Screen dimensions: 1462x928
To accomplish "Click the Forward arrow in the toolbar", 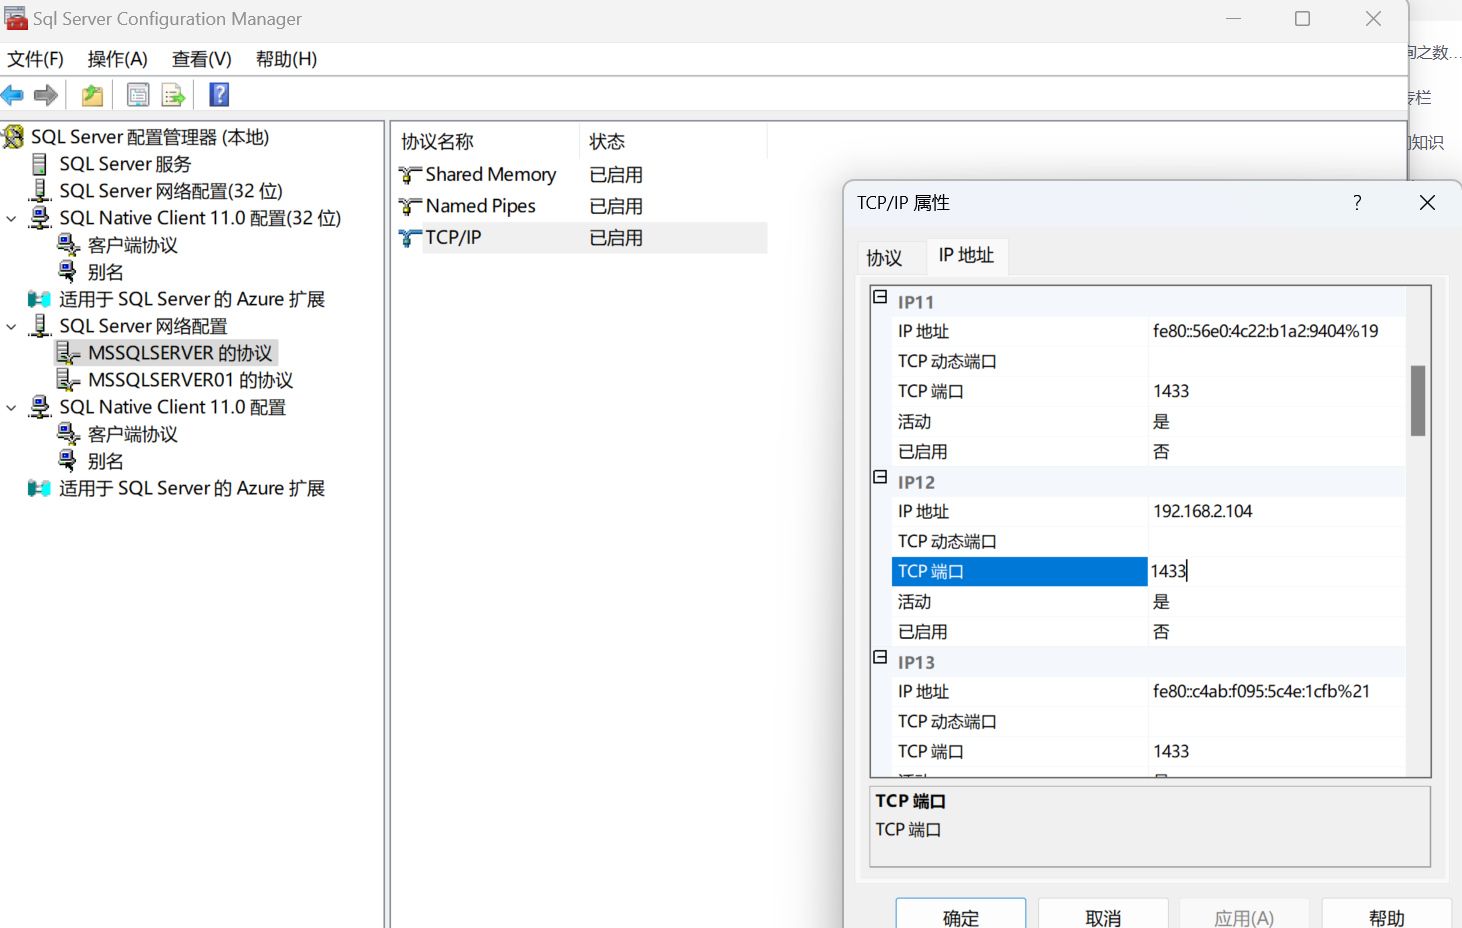I will point(46,95).
